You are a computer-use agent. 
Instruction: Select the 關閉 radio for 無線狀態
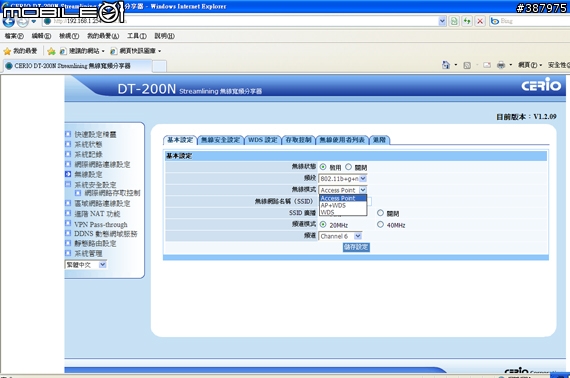348,167
